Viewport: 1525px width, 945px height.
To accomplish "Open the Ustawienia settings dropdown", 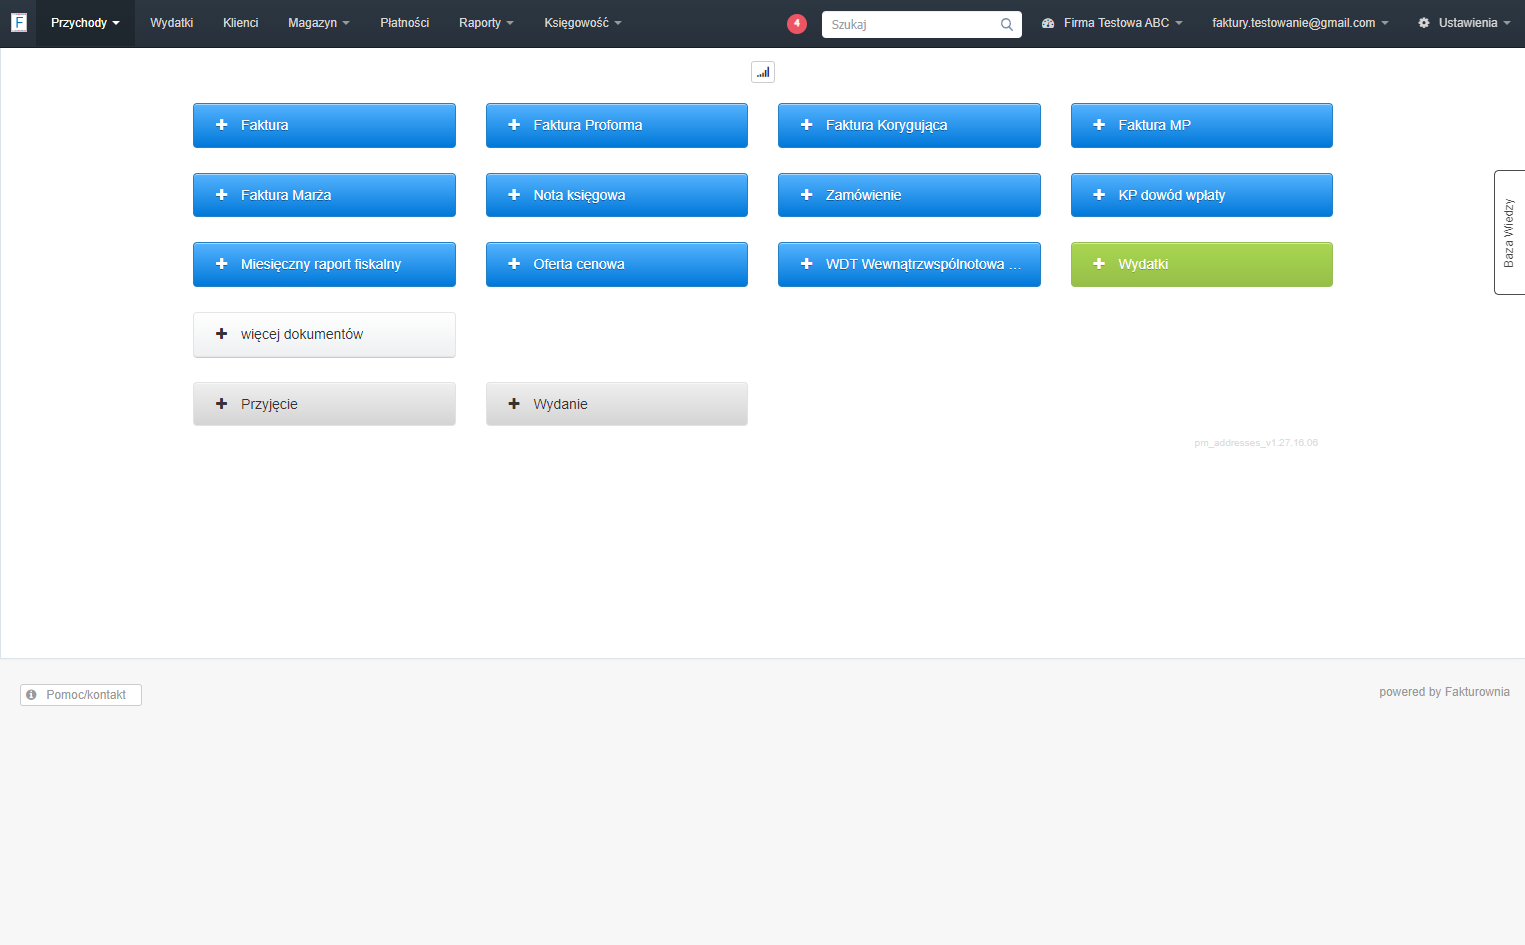I will (x=1464, y=23).
